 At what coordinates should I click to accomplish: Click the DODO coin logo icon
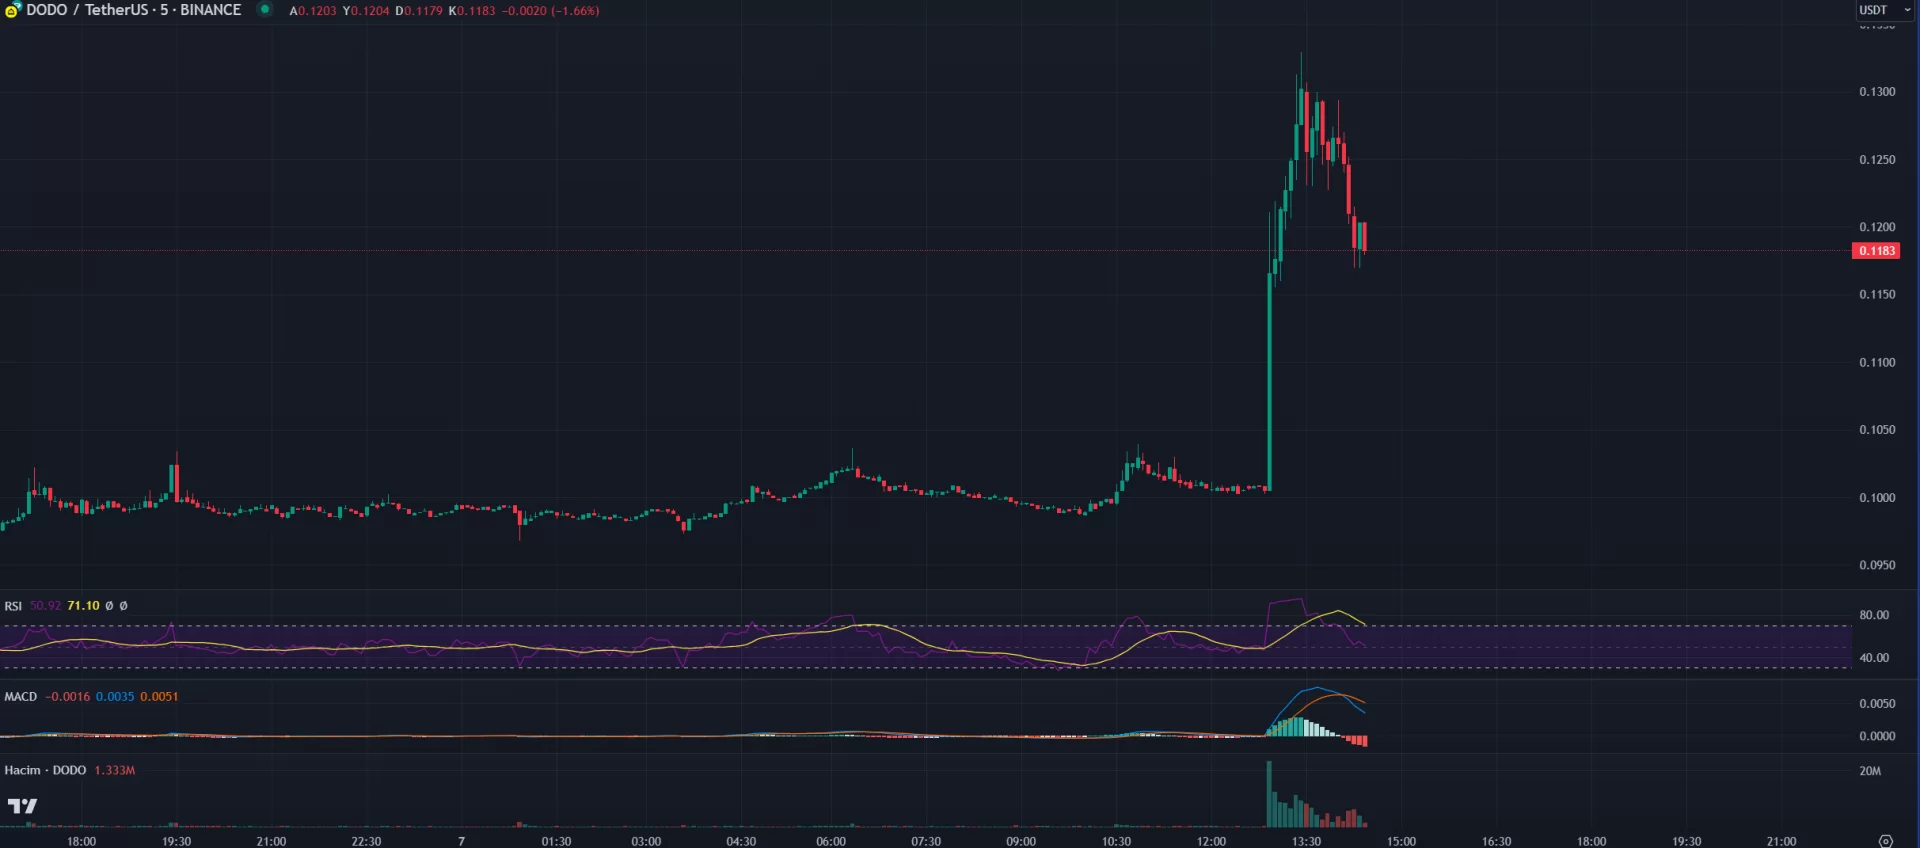12,10
